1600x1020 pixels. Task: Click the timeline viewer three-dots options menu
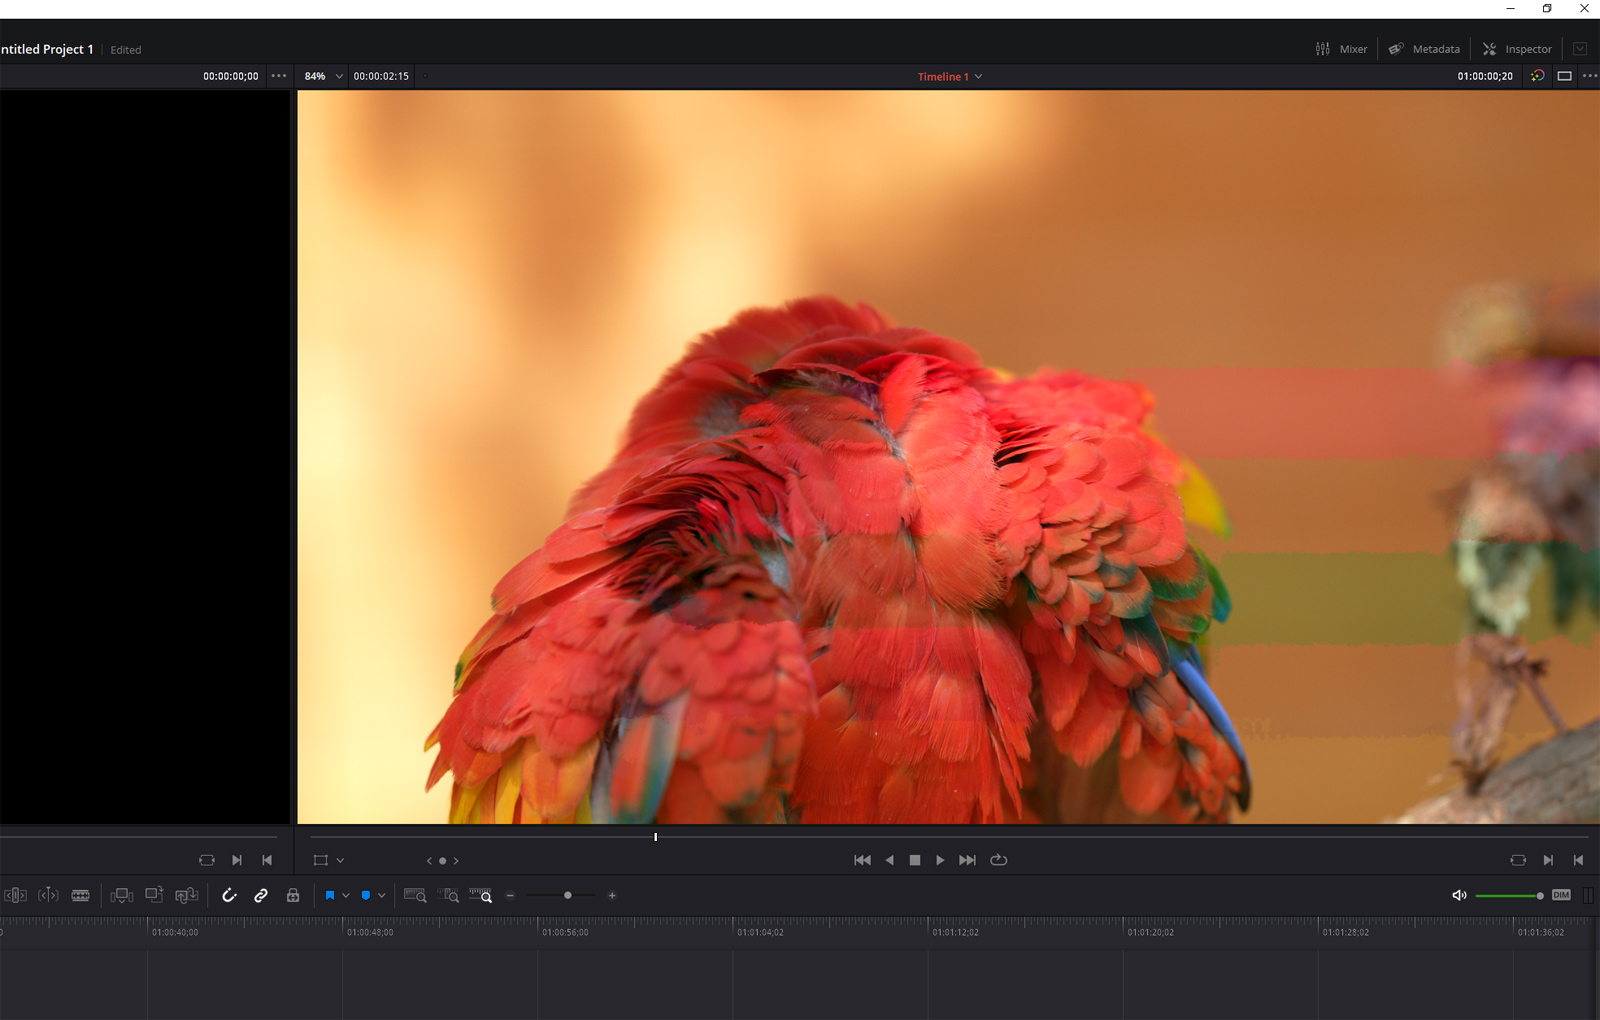point(1590,76)
